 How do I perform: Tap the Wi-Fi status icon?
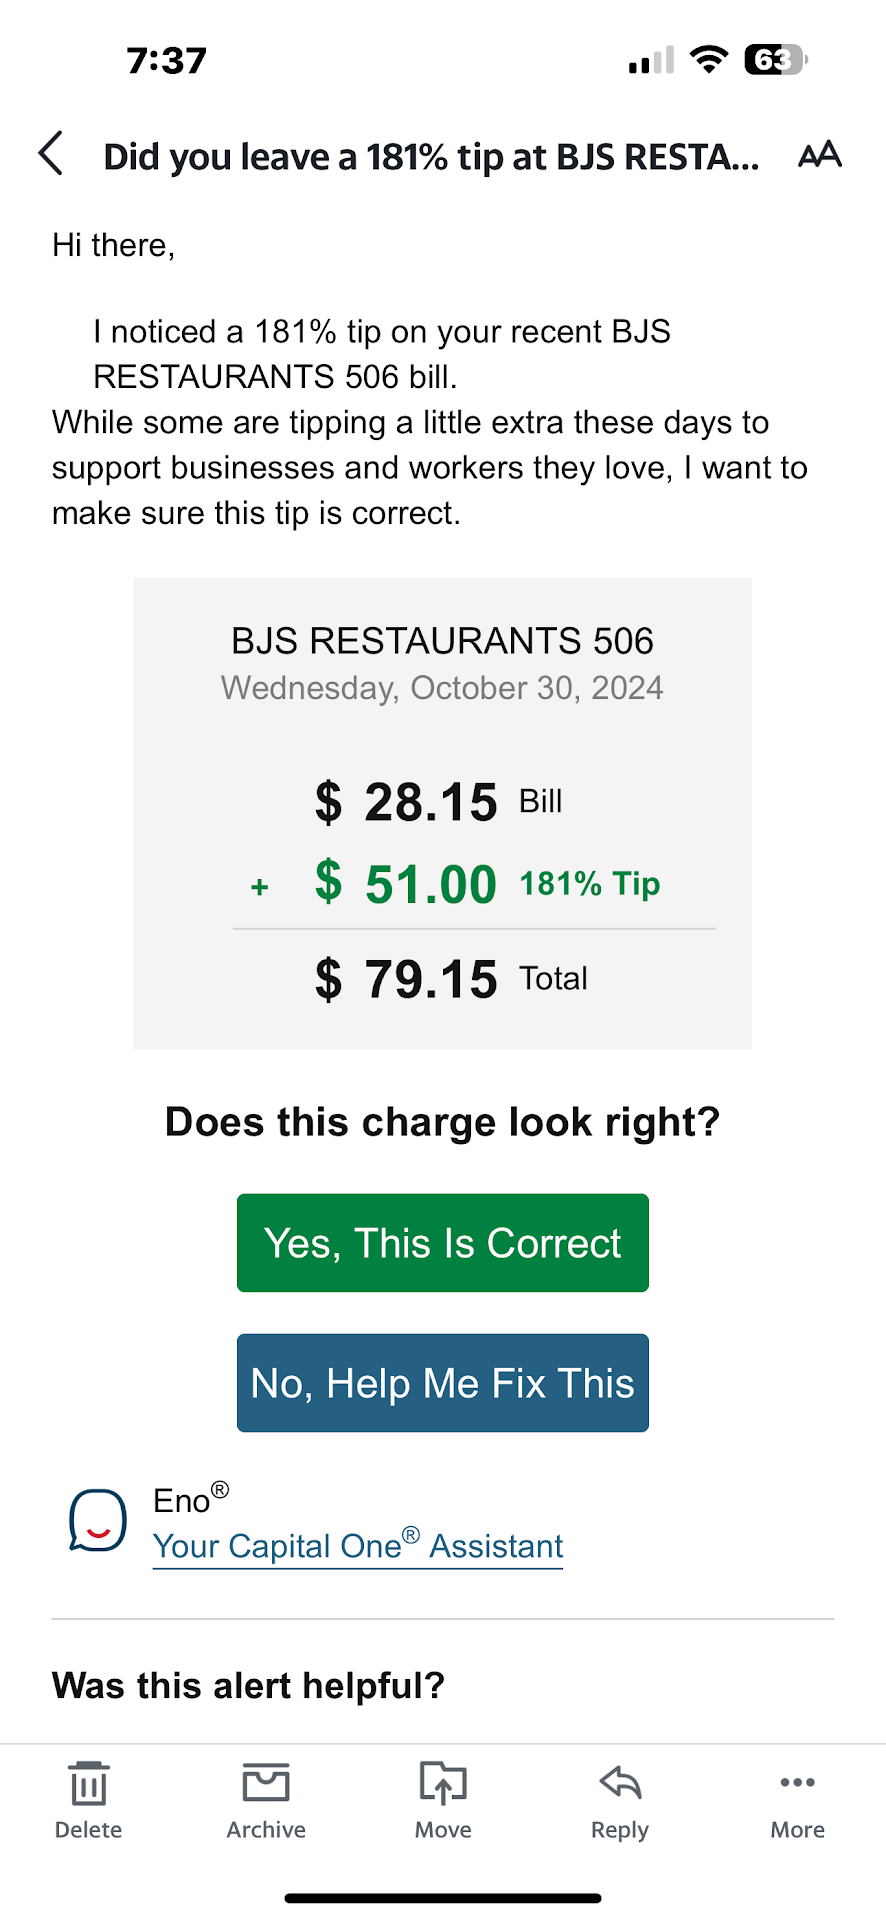tap(709, 60)
